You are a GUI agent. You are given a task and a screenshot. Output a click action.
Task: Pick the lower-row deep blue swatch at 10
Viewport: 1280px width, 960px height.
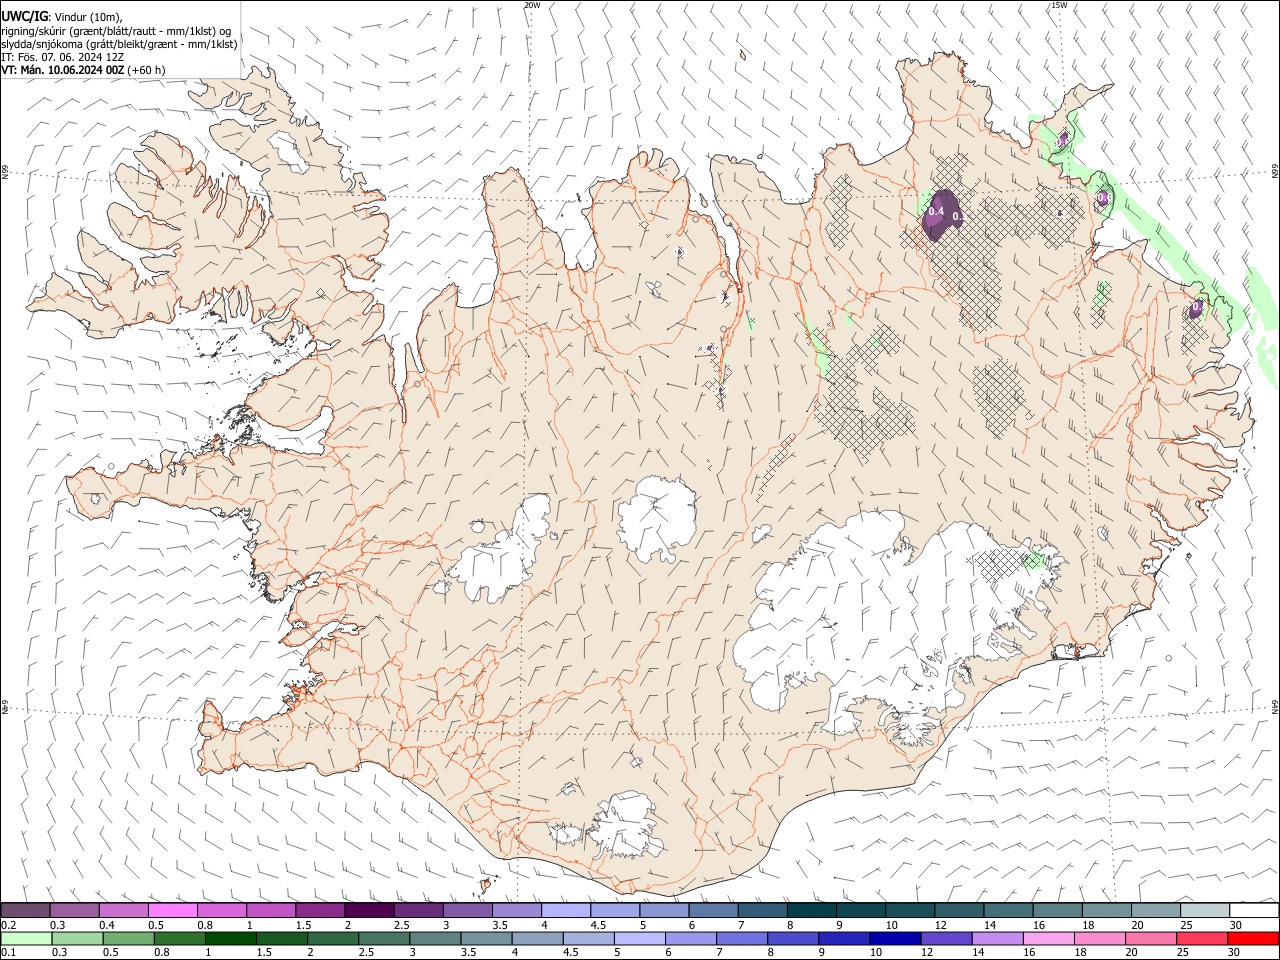(x=895, y=938)
